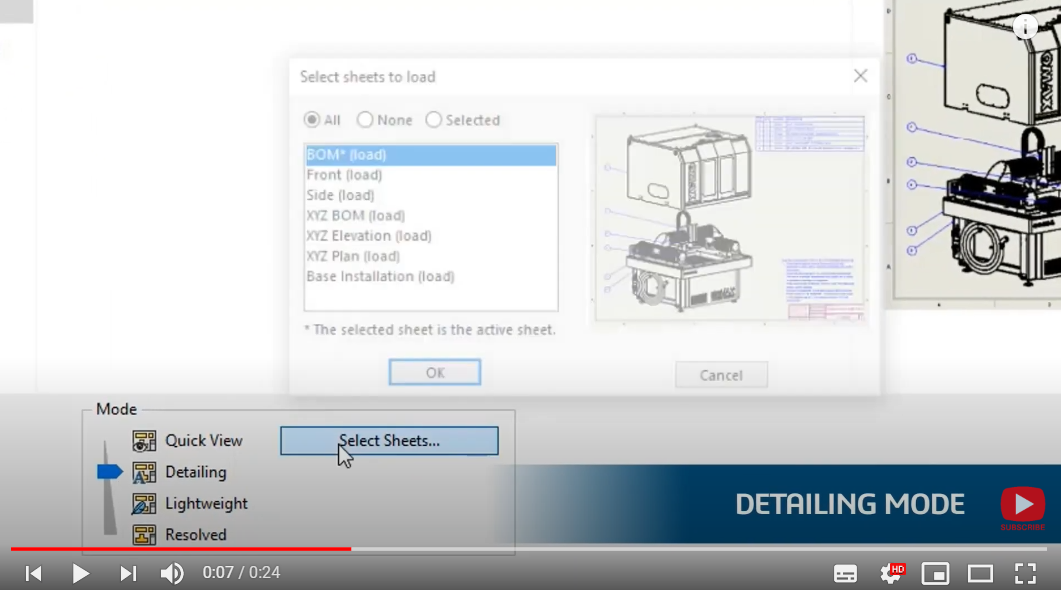Confirm with the OK button
This screenshot has height=590, width=1061.
pos(434,371)
